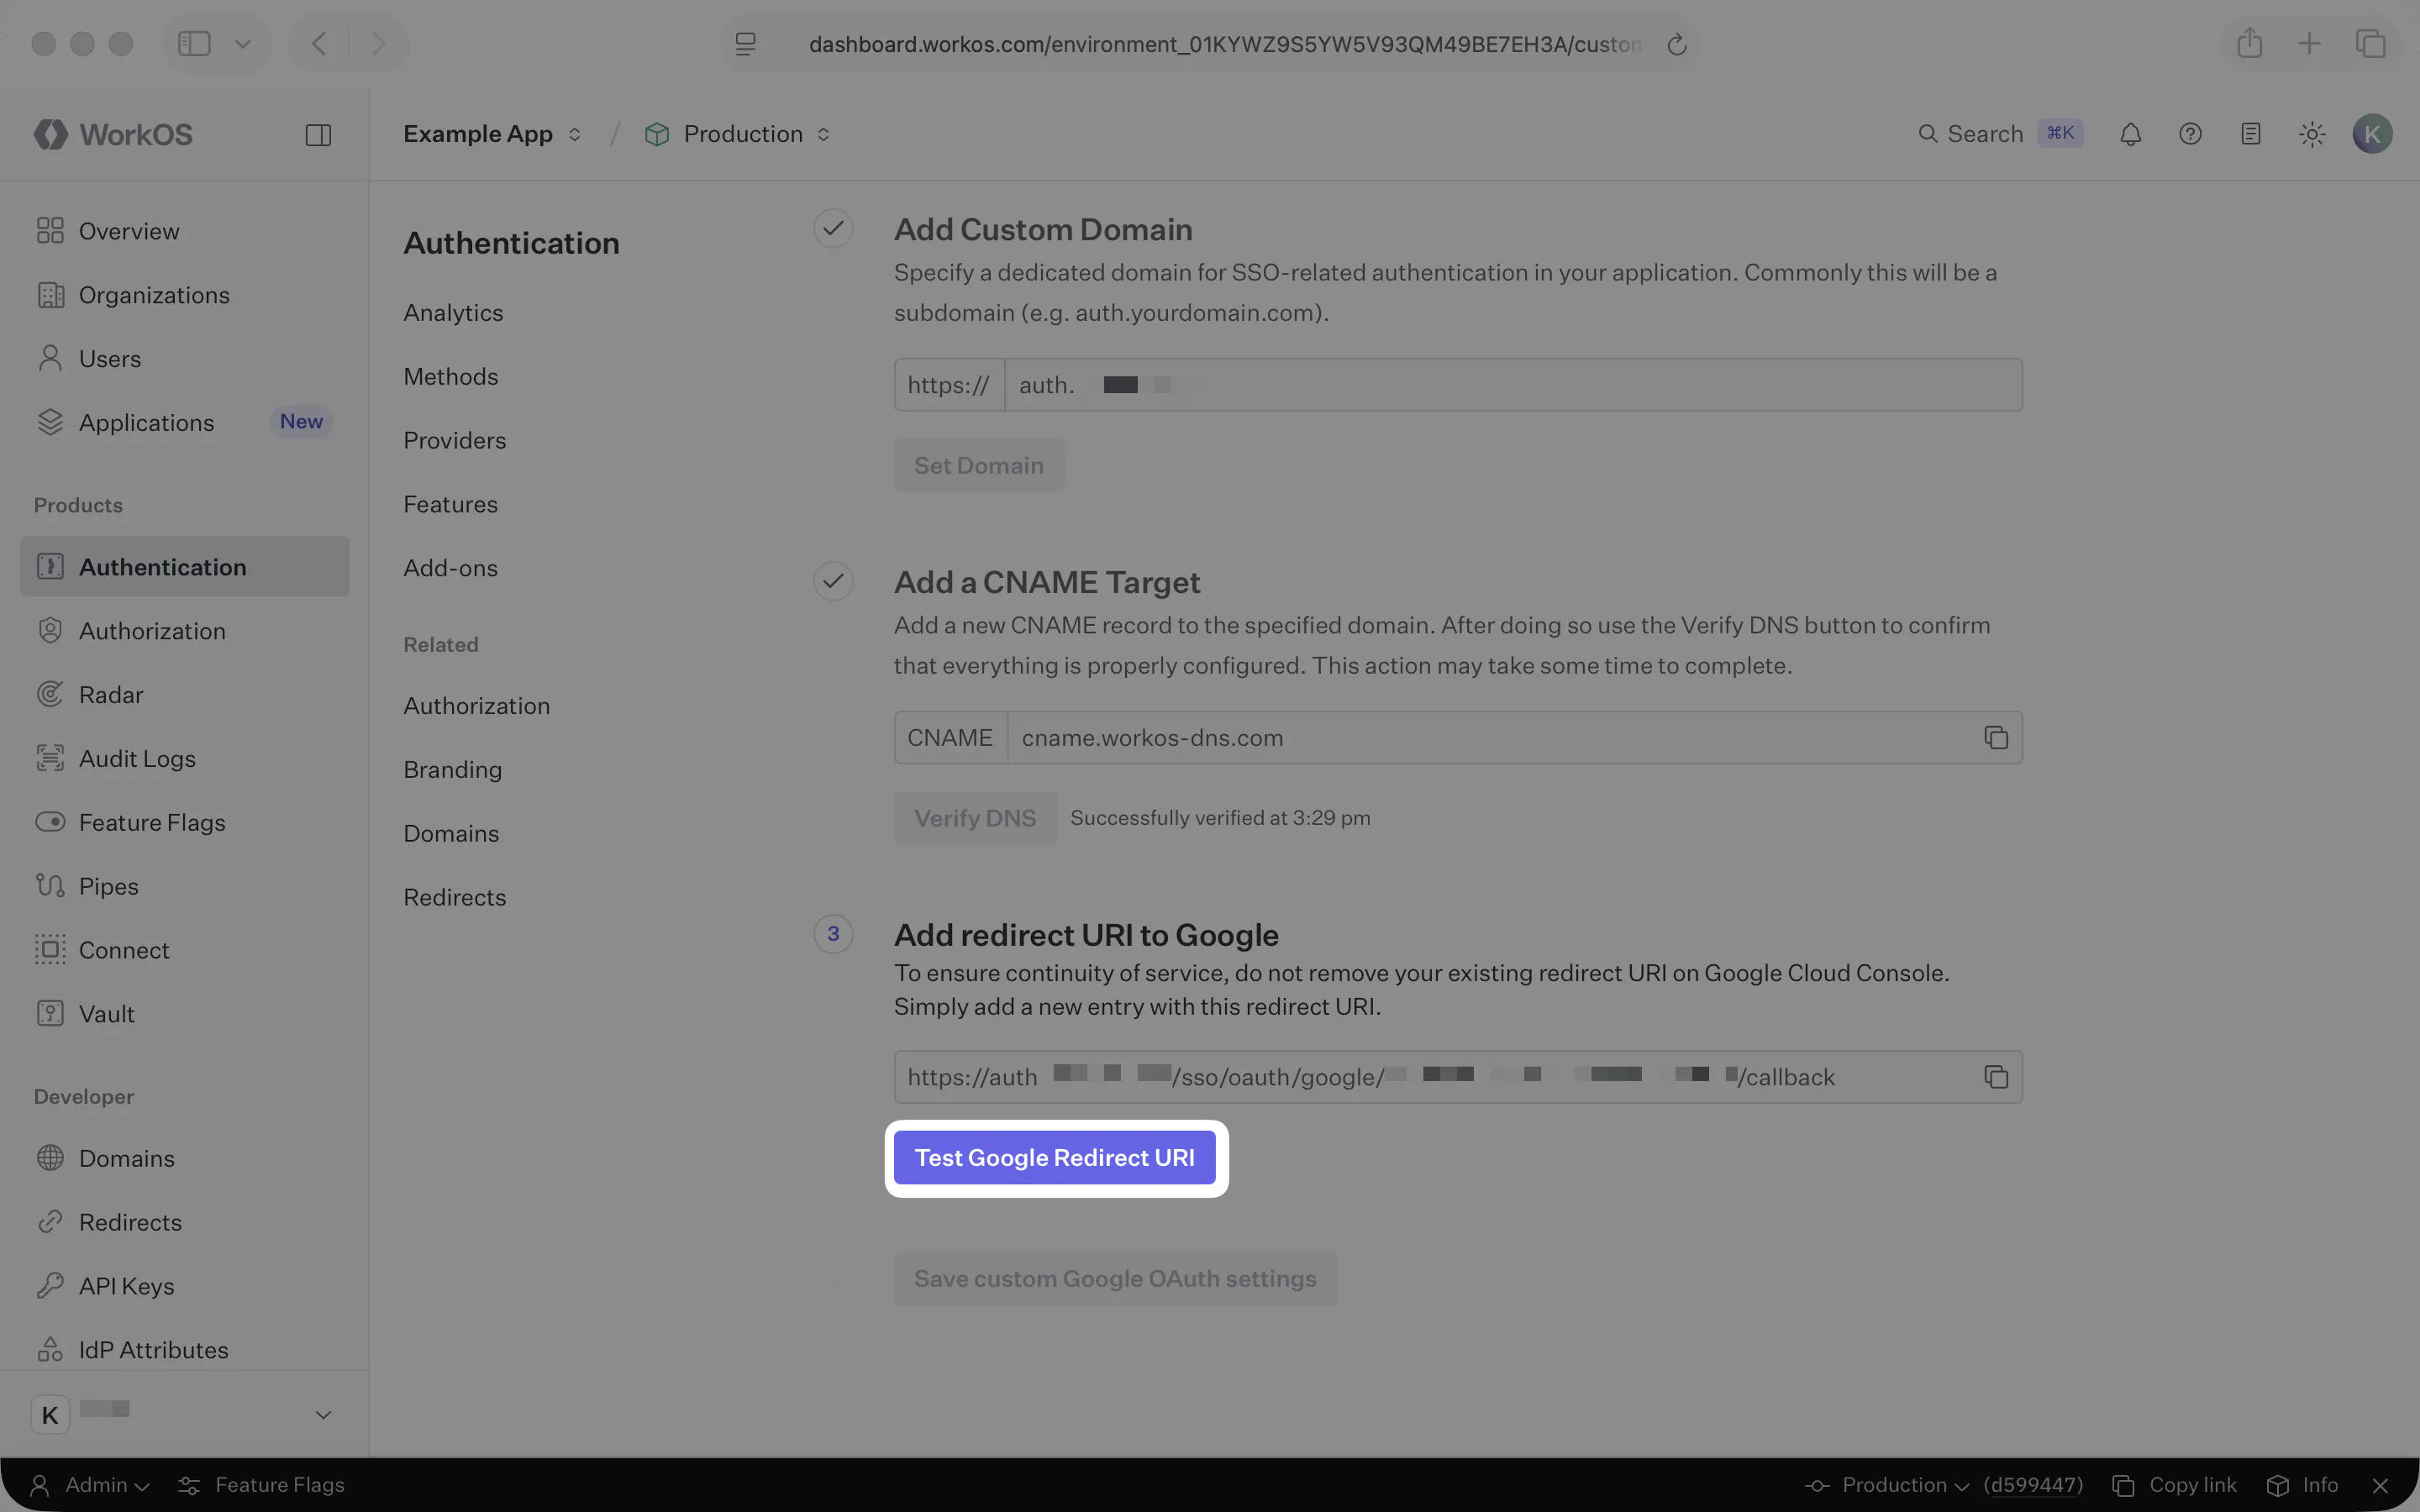The width and height of the screenshot is (2420, 1512).
Task: Open Radar in sidebar
Action: [x=185, y=695]
